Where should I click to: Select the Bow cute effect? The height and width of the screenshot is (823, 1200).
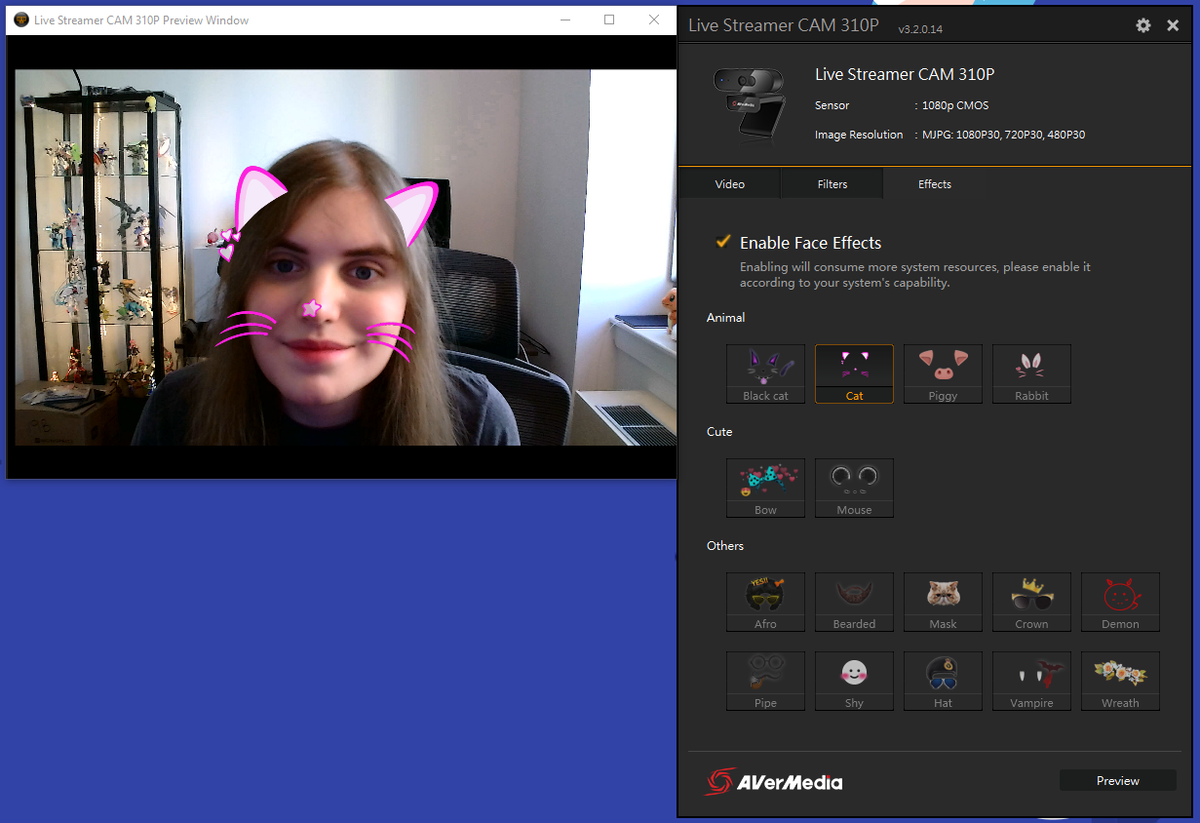765,488
